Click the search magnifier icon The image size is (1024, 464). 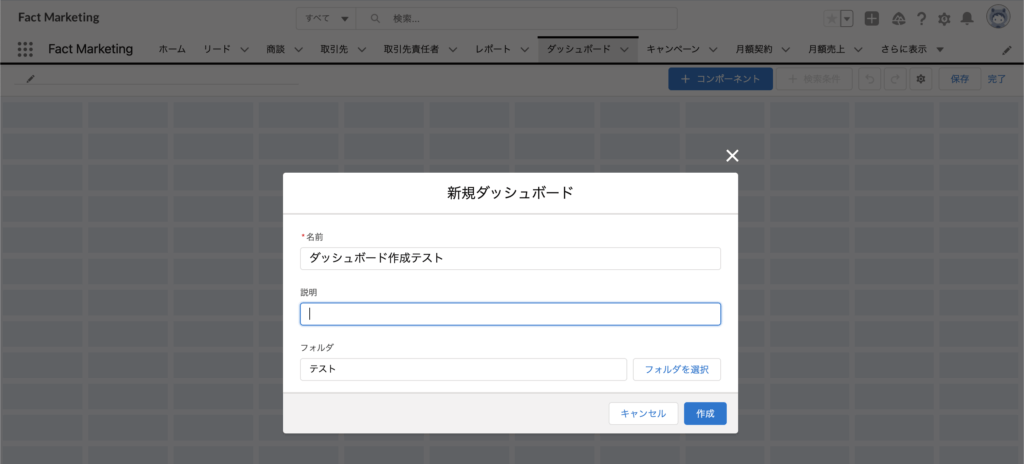coord(376,19)
